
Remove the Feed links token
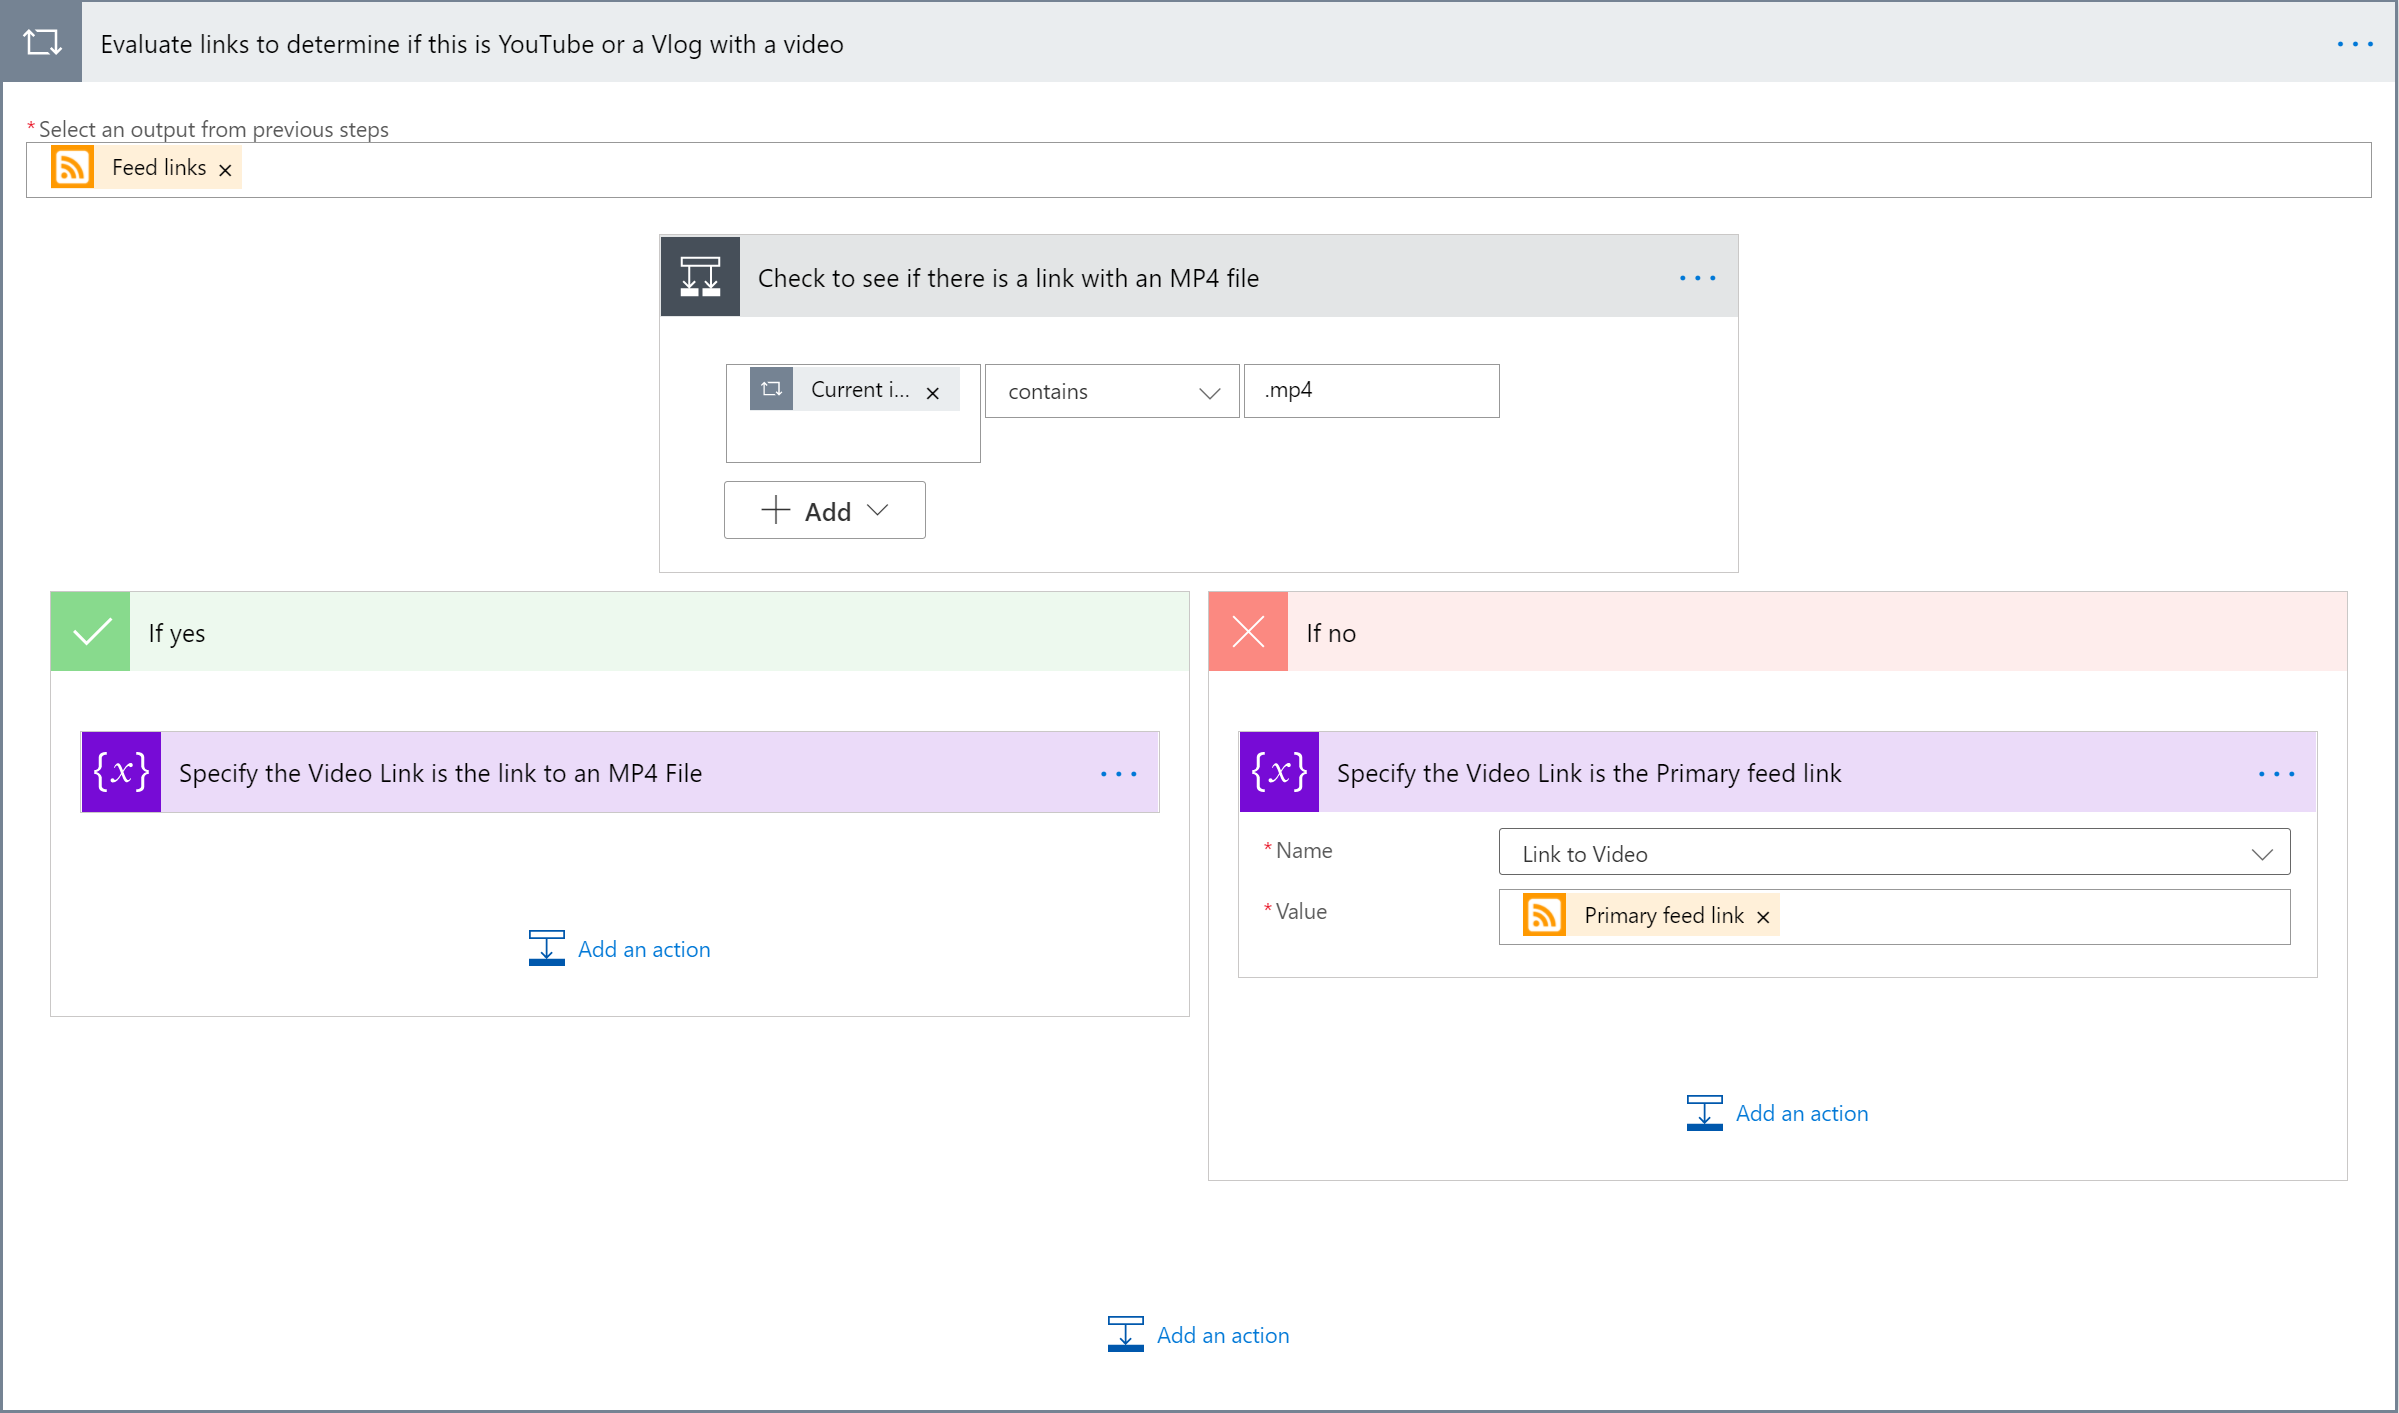tap(225, 170)
